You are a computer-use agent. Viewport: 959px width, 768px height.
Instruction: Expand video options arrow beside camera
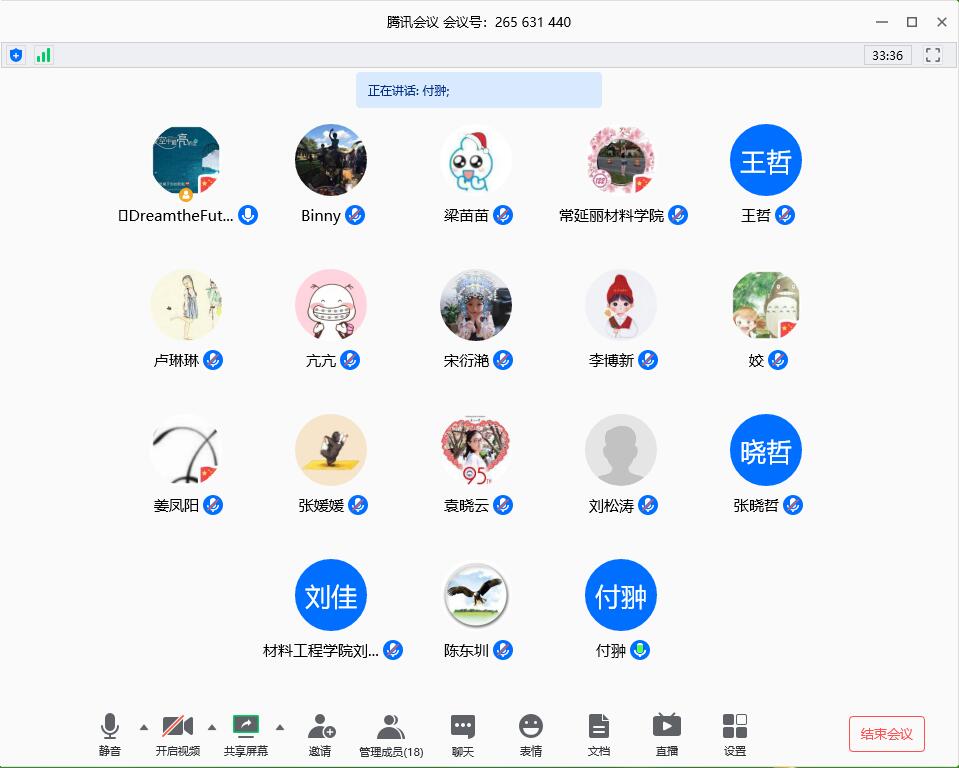211,727
